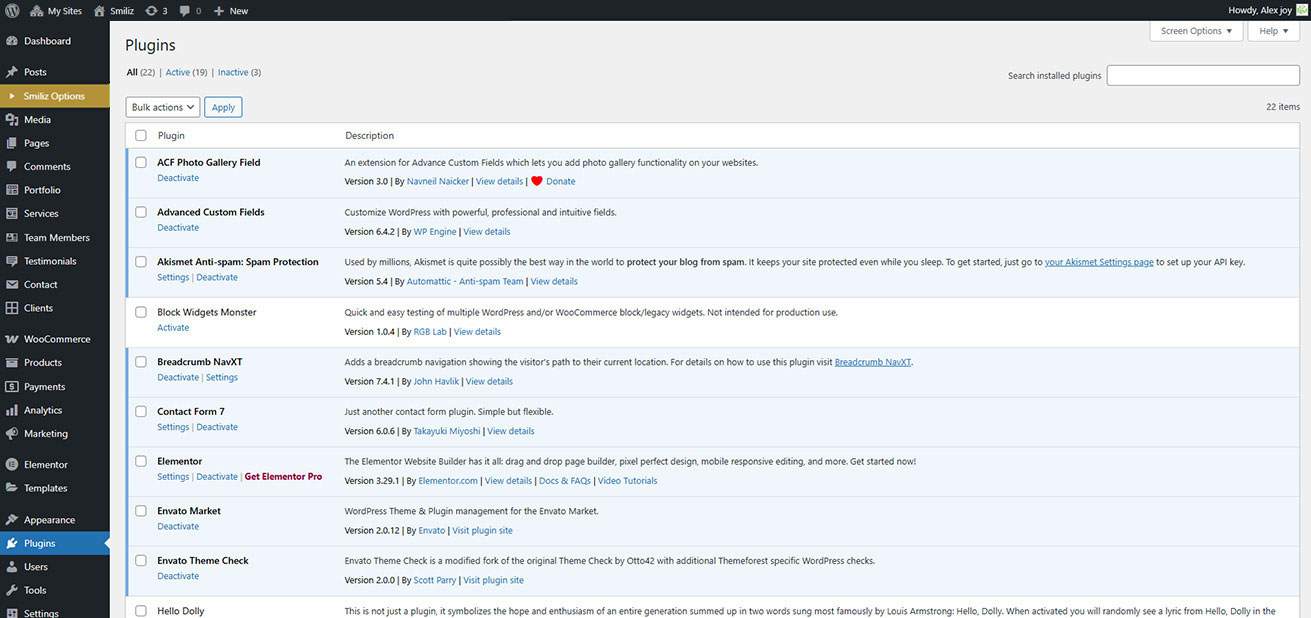The image size is (1311, 618).
Task: Open the updates icon showing 3
Action: [x=151, y=10]
